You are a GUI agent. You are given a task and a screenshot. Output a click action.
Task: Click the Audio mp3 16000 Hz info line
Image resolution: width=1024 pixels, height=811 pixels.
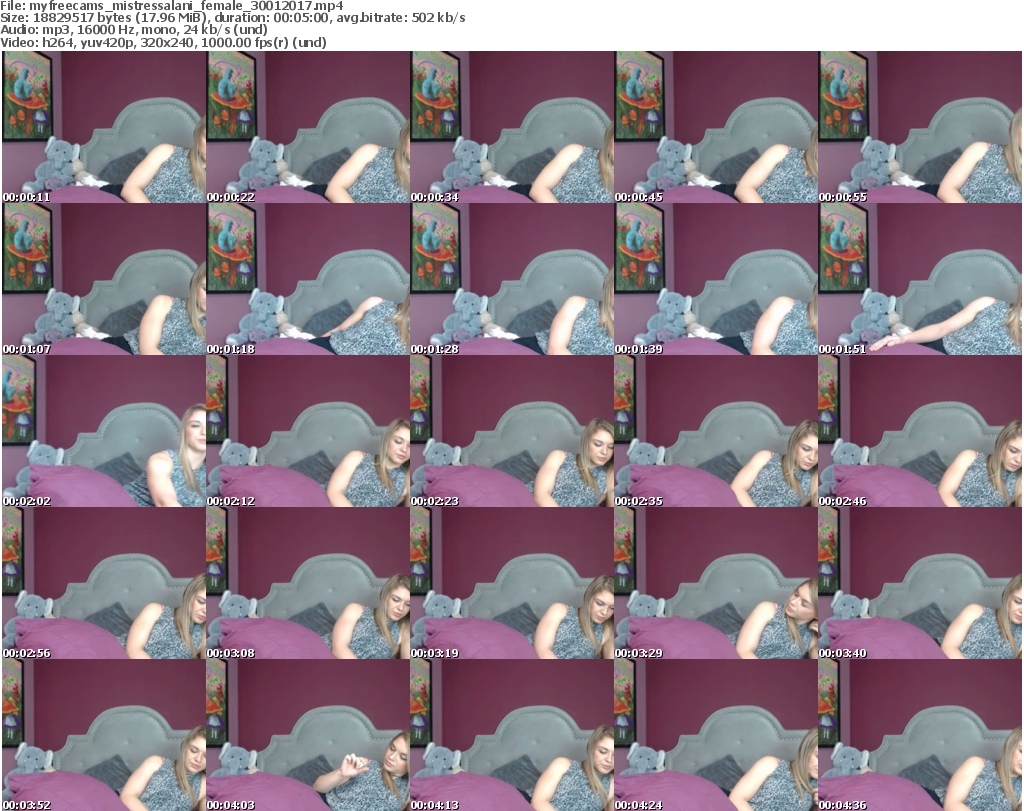click(134, 29)
